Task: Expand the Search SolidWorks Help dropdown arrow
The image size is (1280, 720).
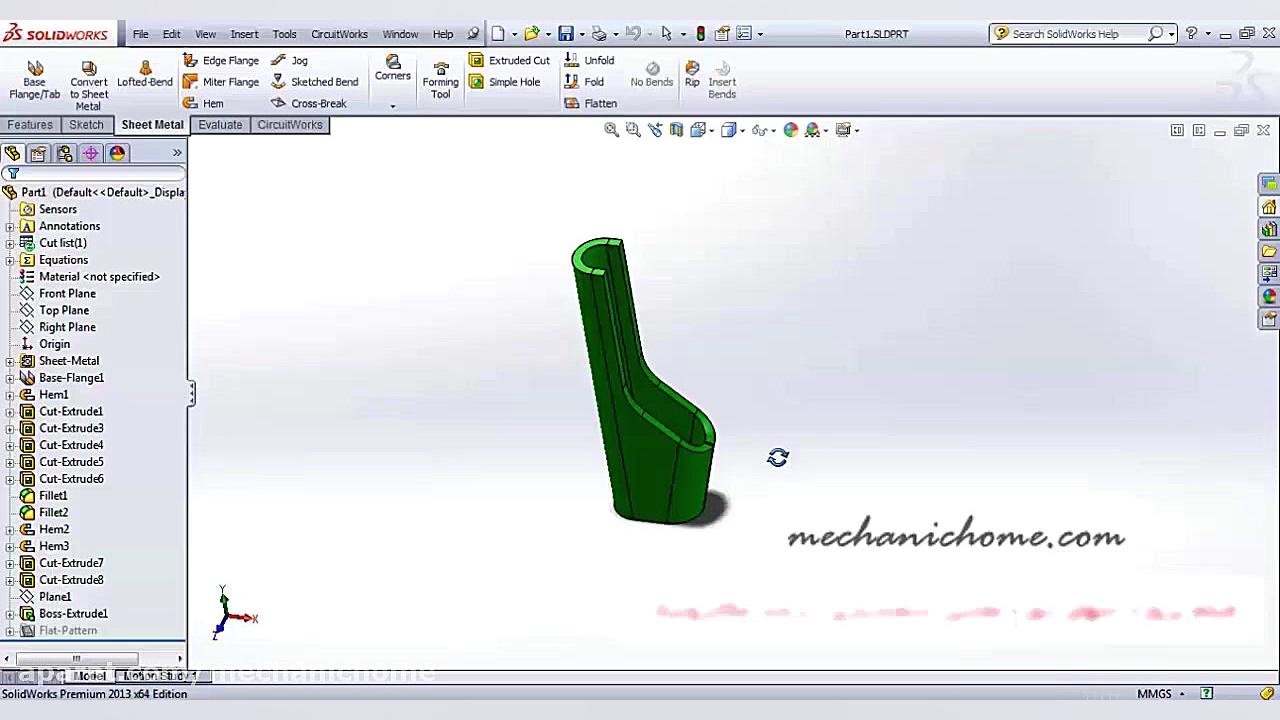Action: [1171, 34]
